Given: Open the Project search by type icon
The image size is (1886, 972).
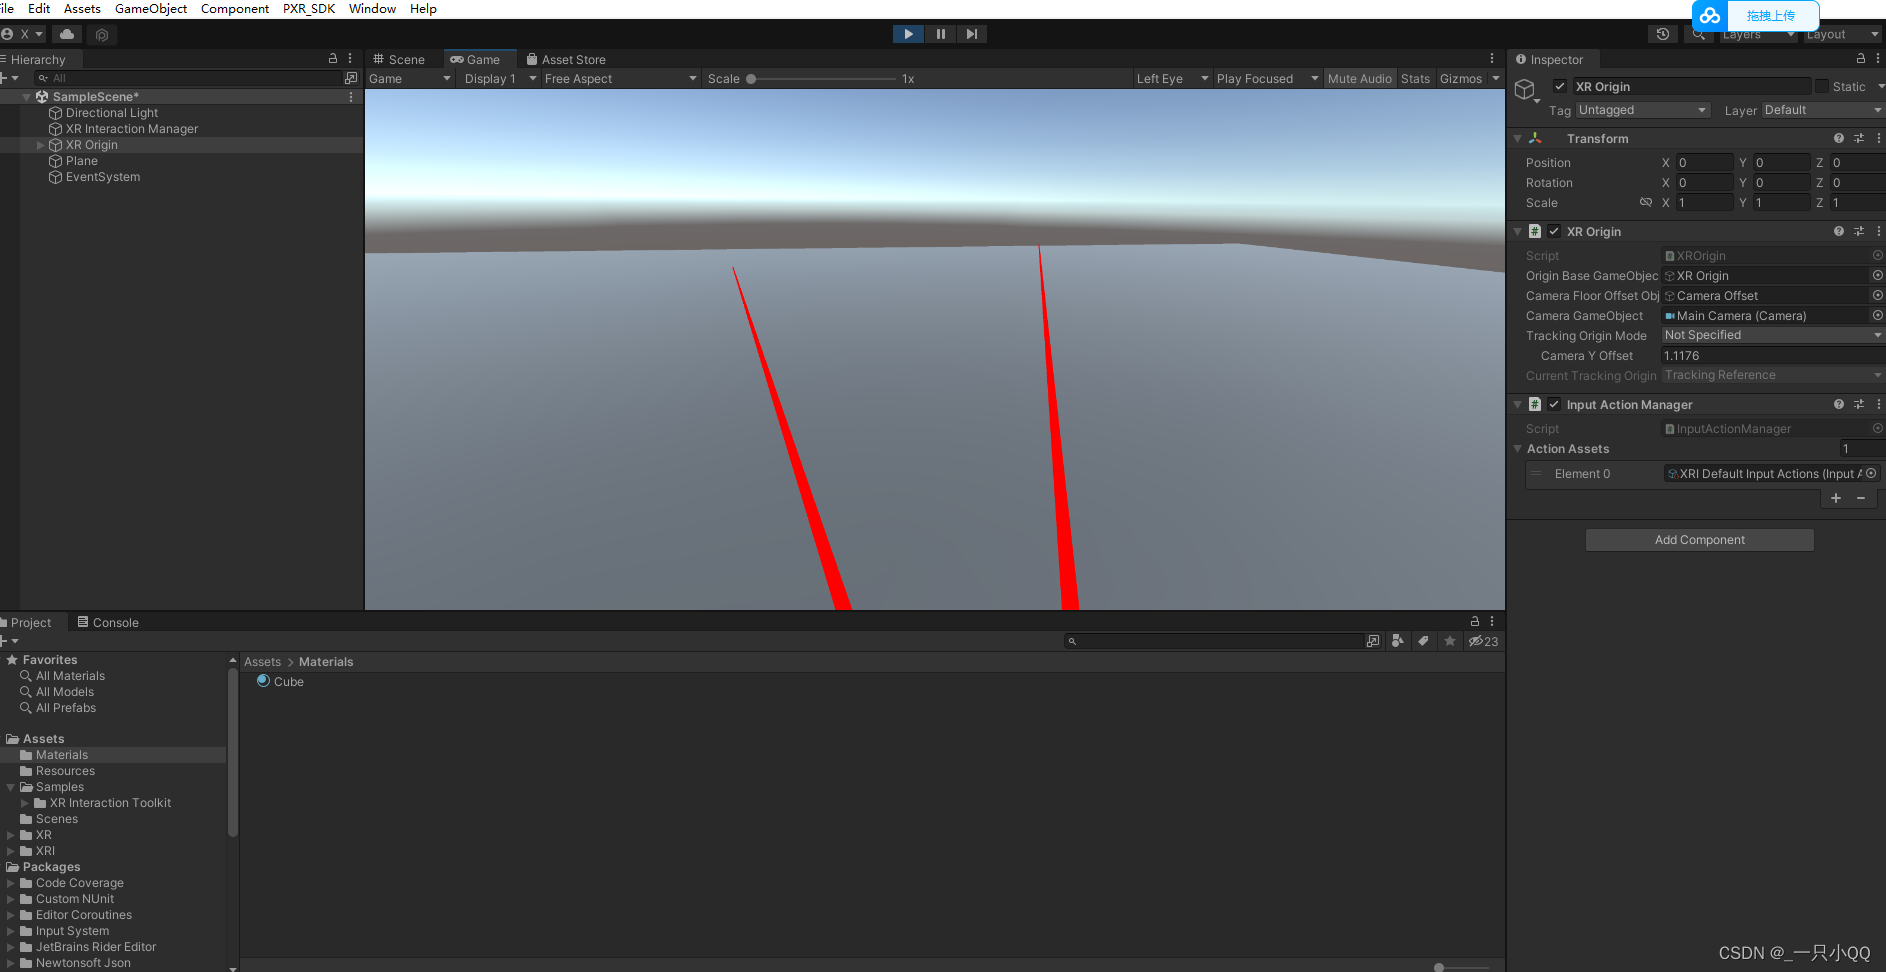Looking at the screenshot, I should pyautogui.click(x=1398, y=642).
